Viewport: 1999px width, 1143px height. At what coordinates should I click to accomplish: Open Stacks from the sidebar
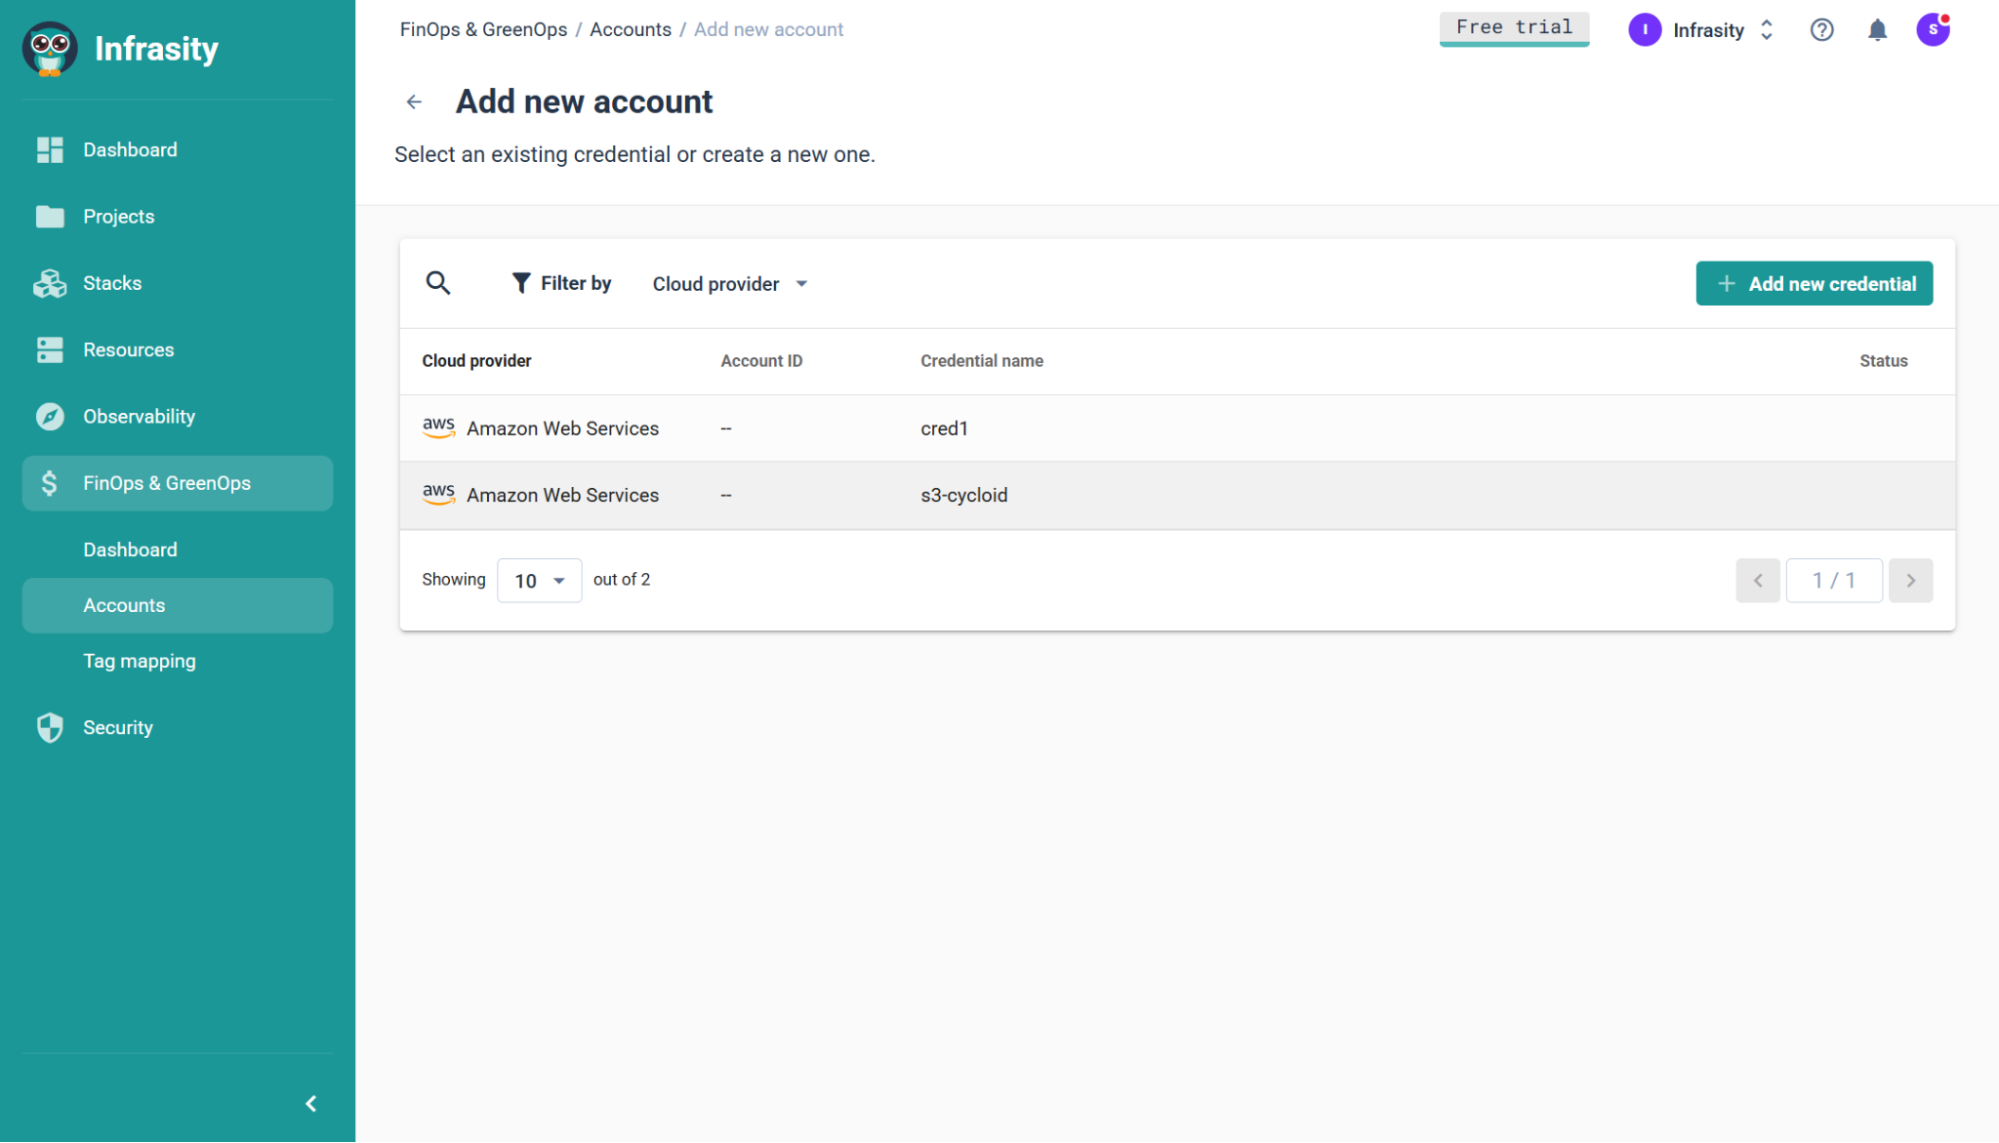click(112, 283)
